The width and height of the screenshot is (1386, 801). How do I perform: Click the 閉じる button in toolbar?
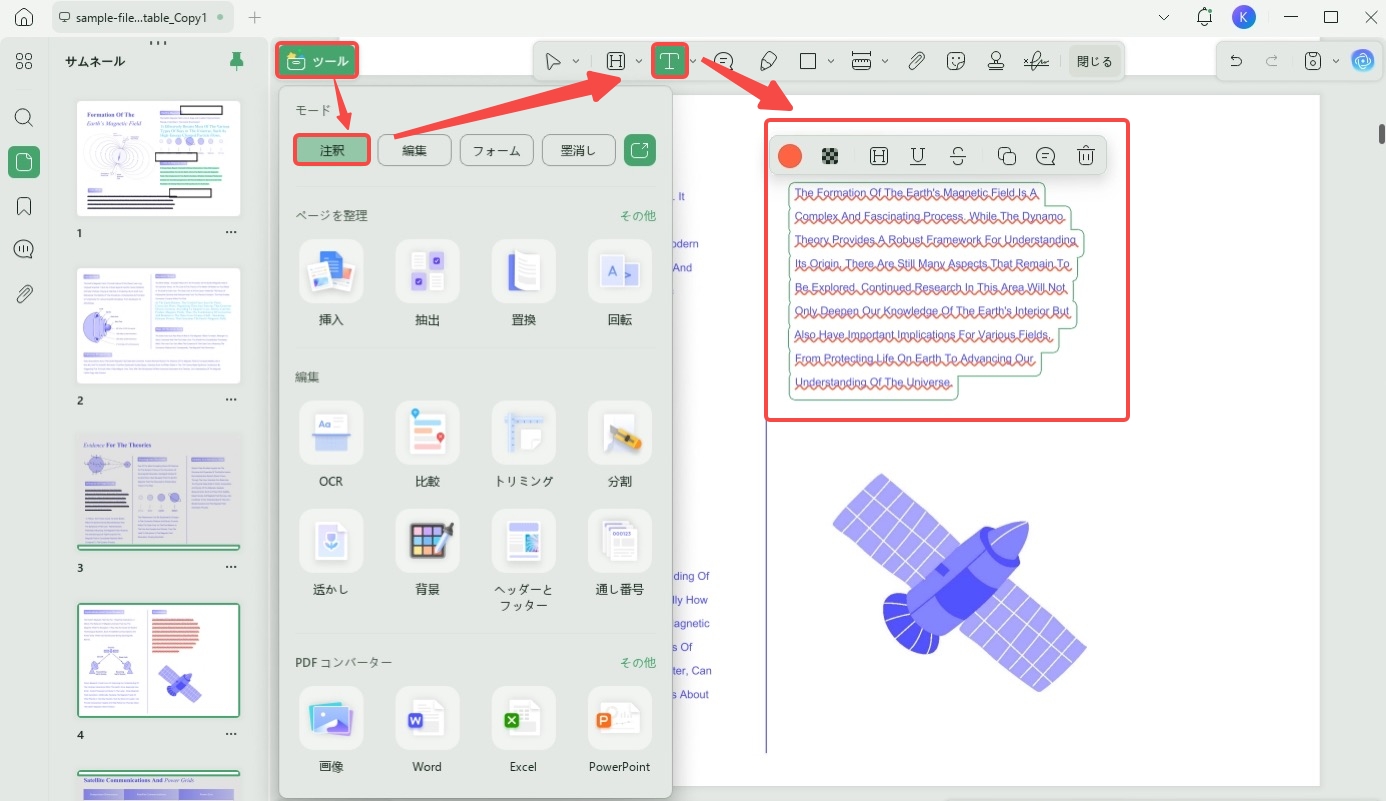(x=1094, y=61)
